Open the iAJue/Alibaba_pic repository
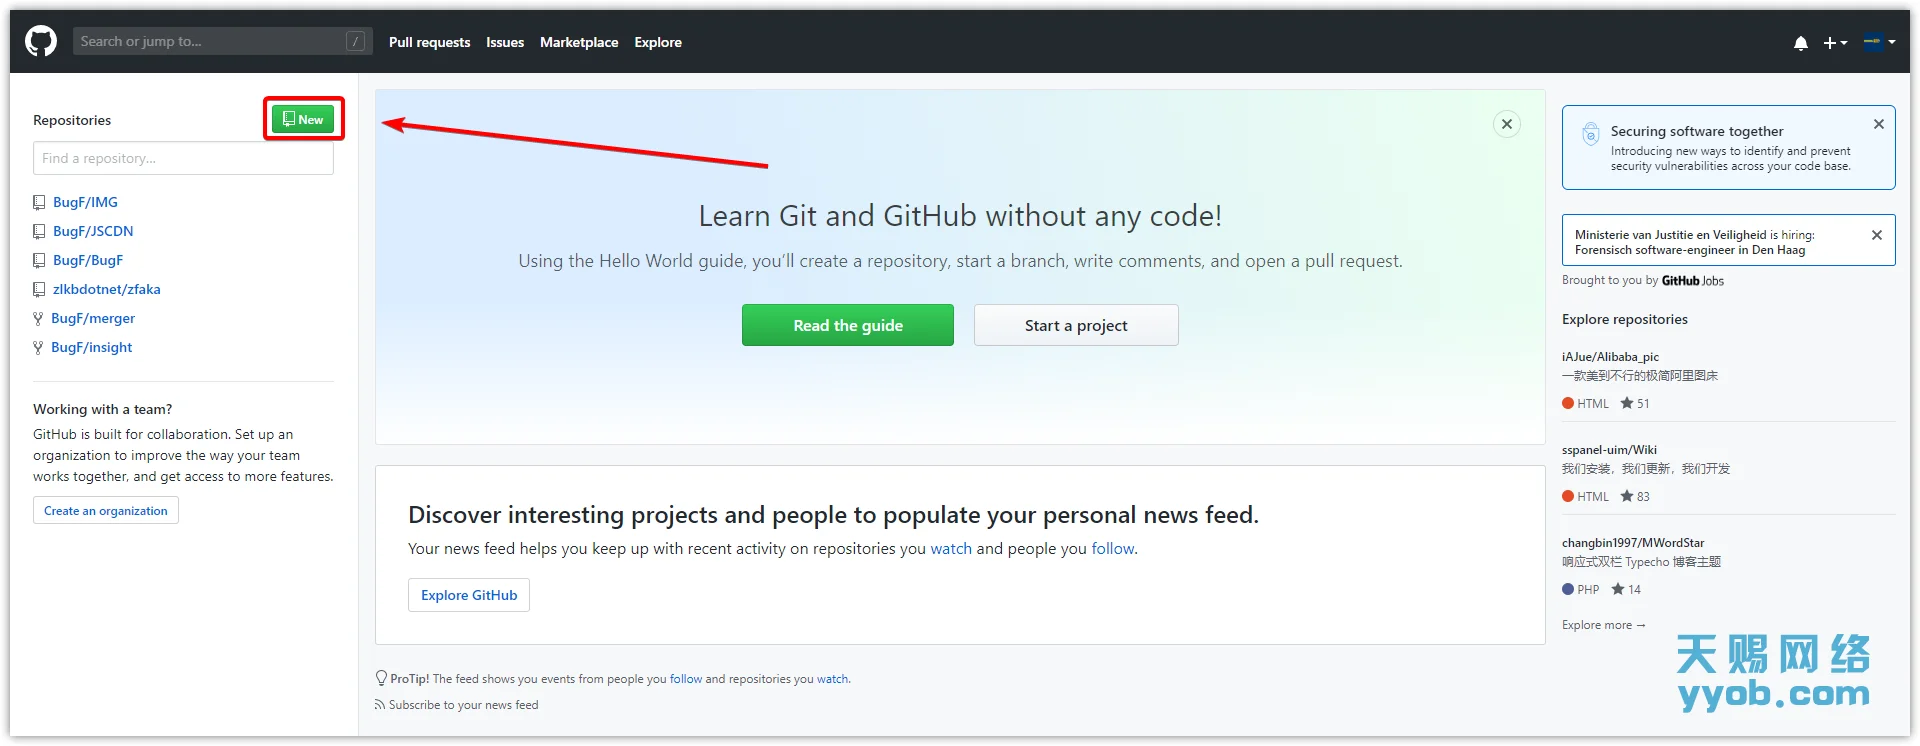Screen dimensions: 1920x746 point(1610,356)
